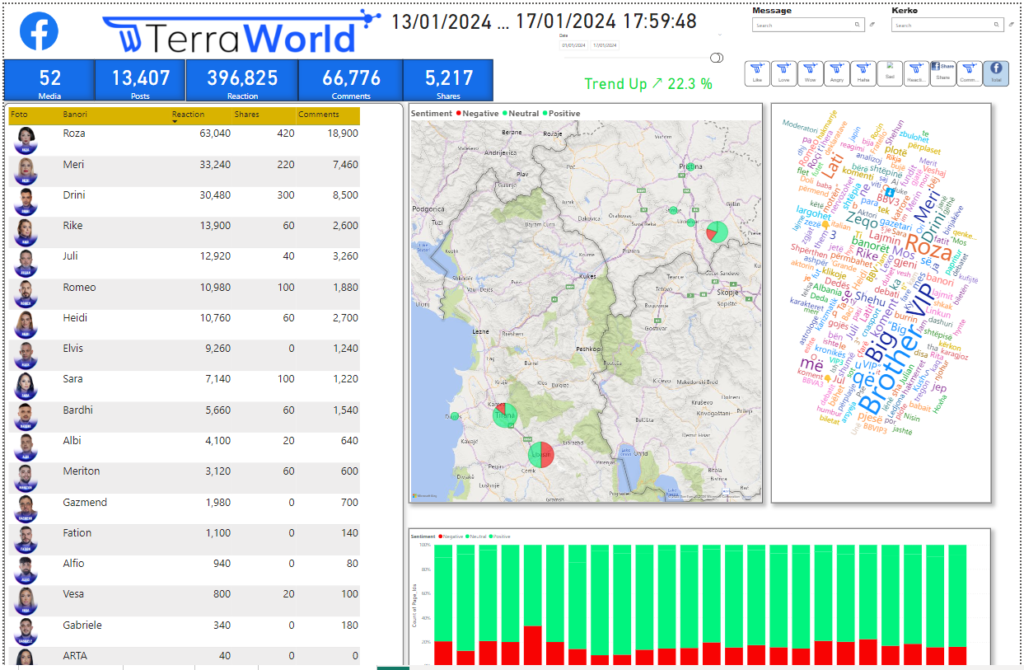The width and height of the screenshot is (1024, 670).
Task: Click the 66,776 Comments summary card
Action: [351, 81]
